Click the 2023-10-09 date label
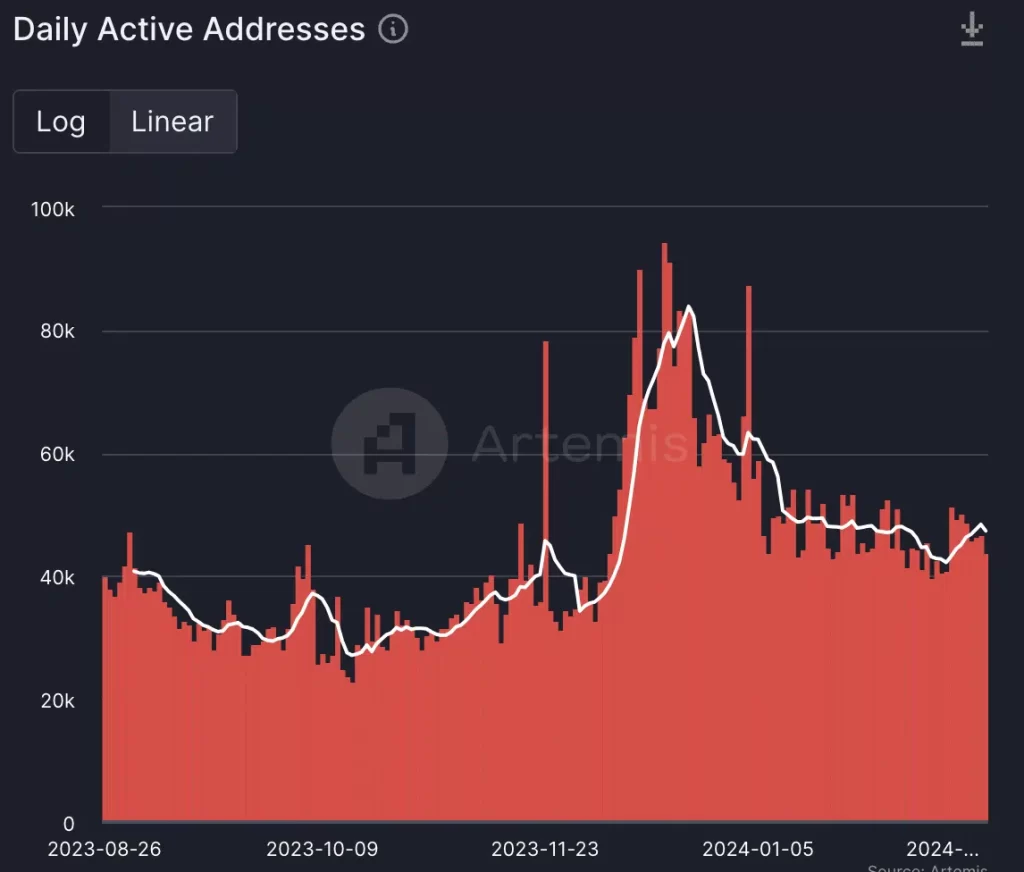The width and height of the screenshot is (1024, 872). [322, 849]
